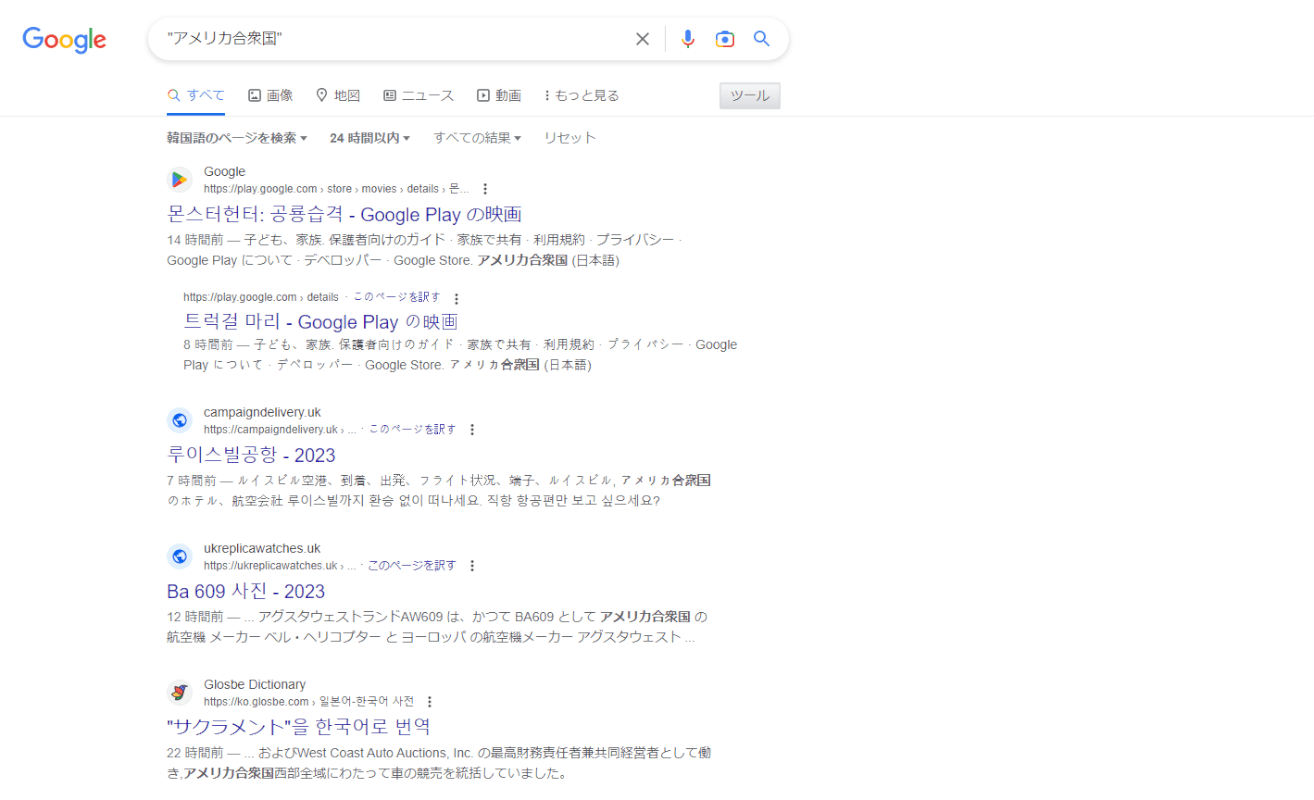The height and width of the screenshot is (800, 1314).
Task: Switch to the ニュース news tab
Action: (x=418, y=96)
